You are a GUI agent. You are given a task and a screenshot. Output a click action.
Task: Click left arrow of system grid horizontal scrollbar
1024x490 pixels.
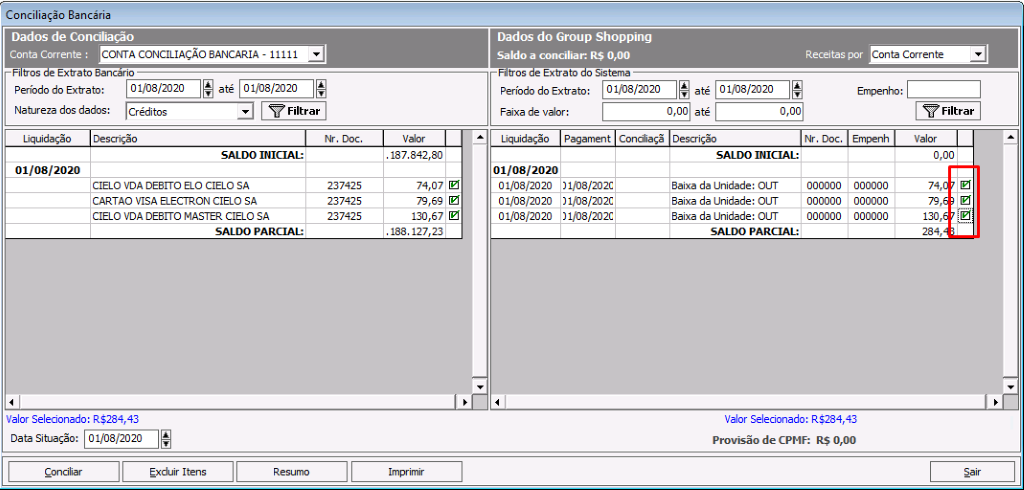pos(498,402)
